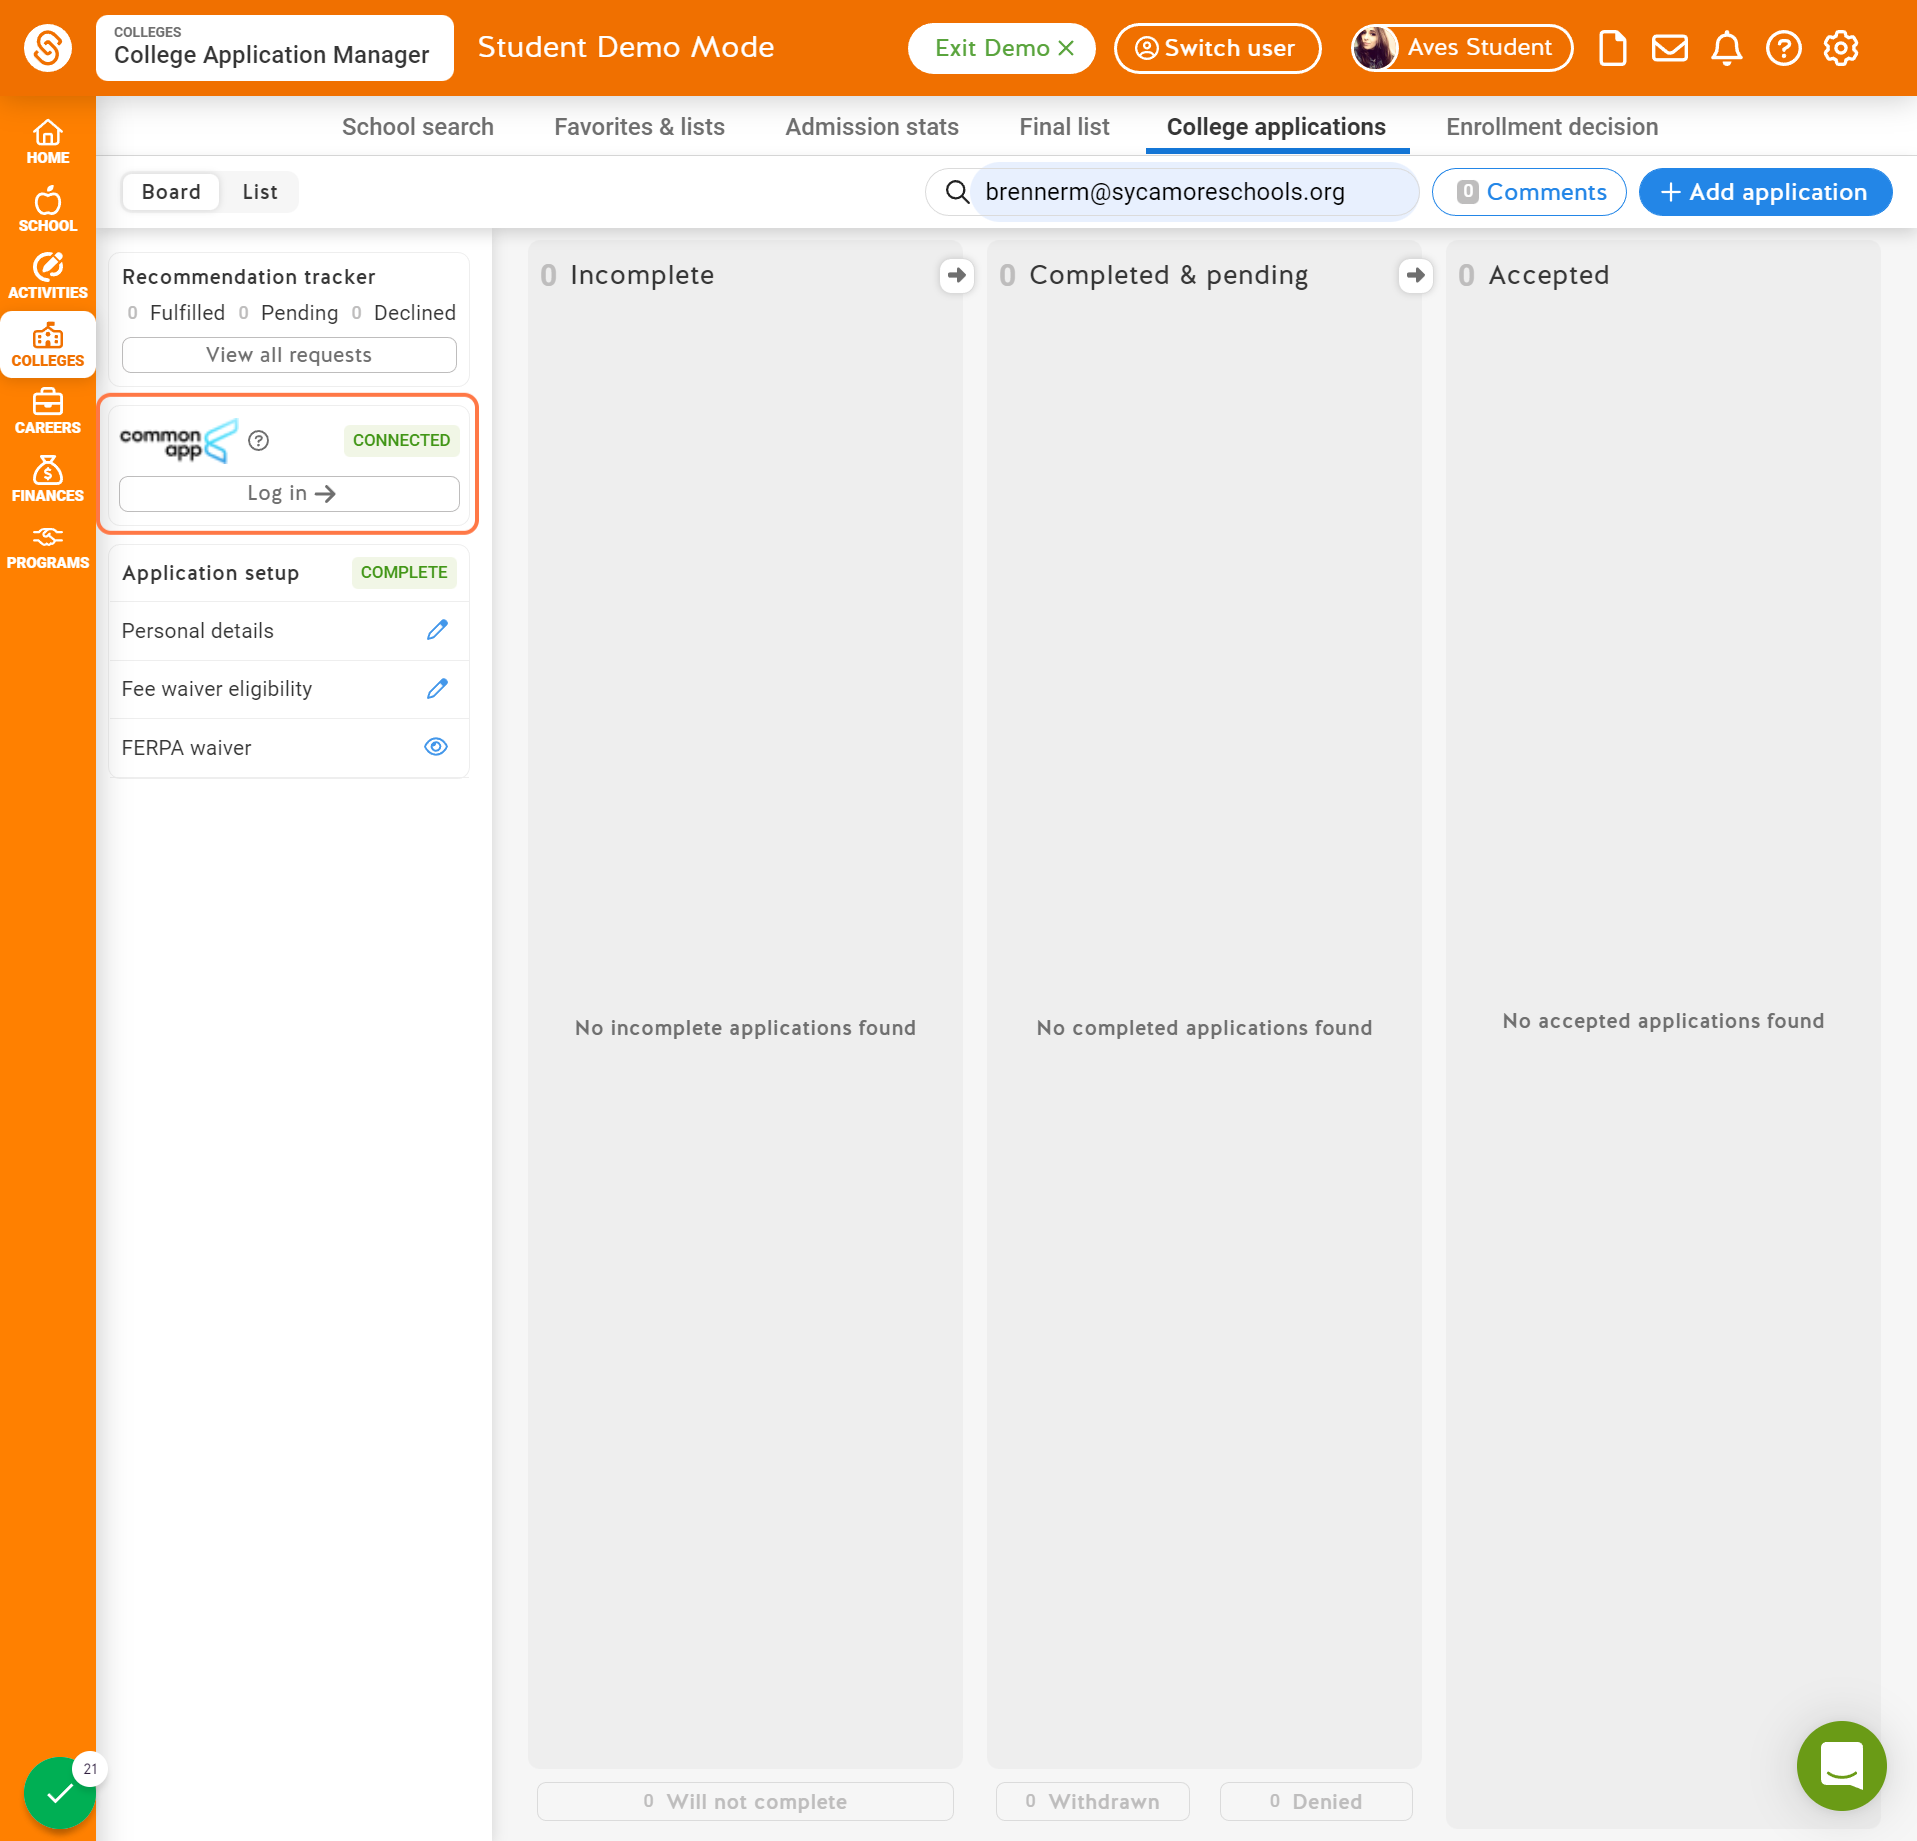Open the chat support bubble

[1841, 1765]
